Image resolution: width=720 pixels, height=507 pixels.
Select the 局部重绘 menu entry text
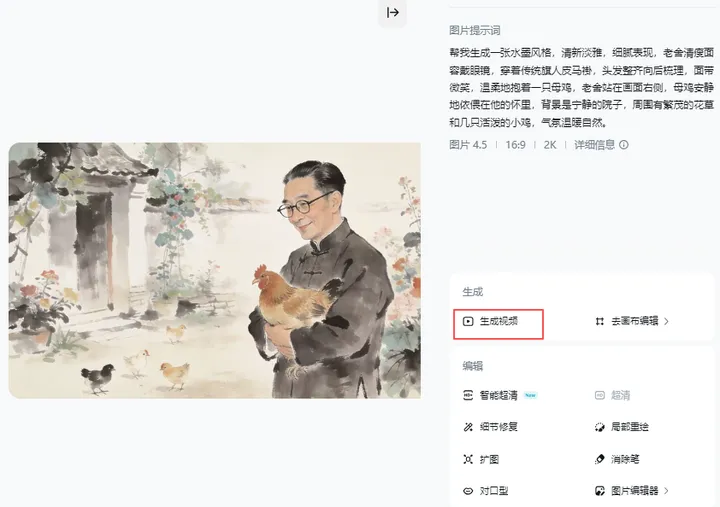[630, 427]
